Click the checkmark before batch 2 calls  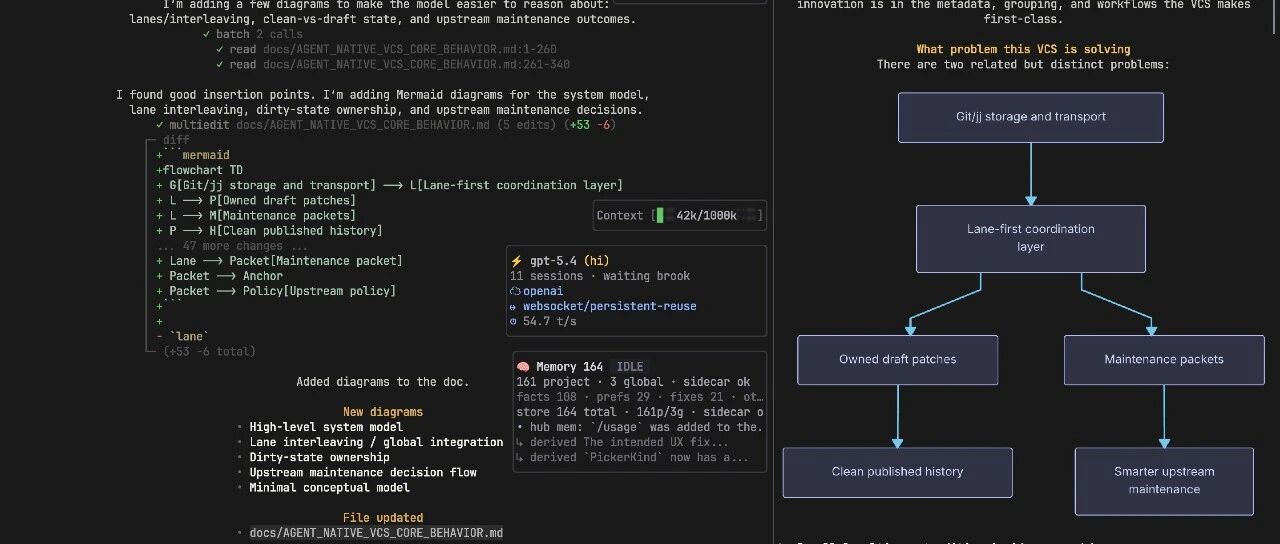coord(206,34)
